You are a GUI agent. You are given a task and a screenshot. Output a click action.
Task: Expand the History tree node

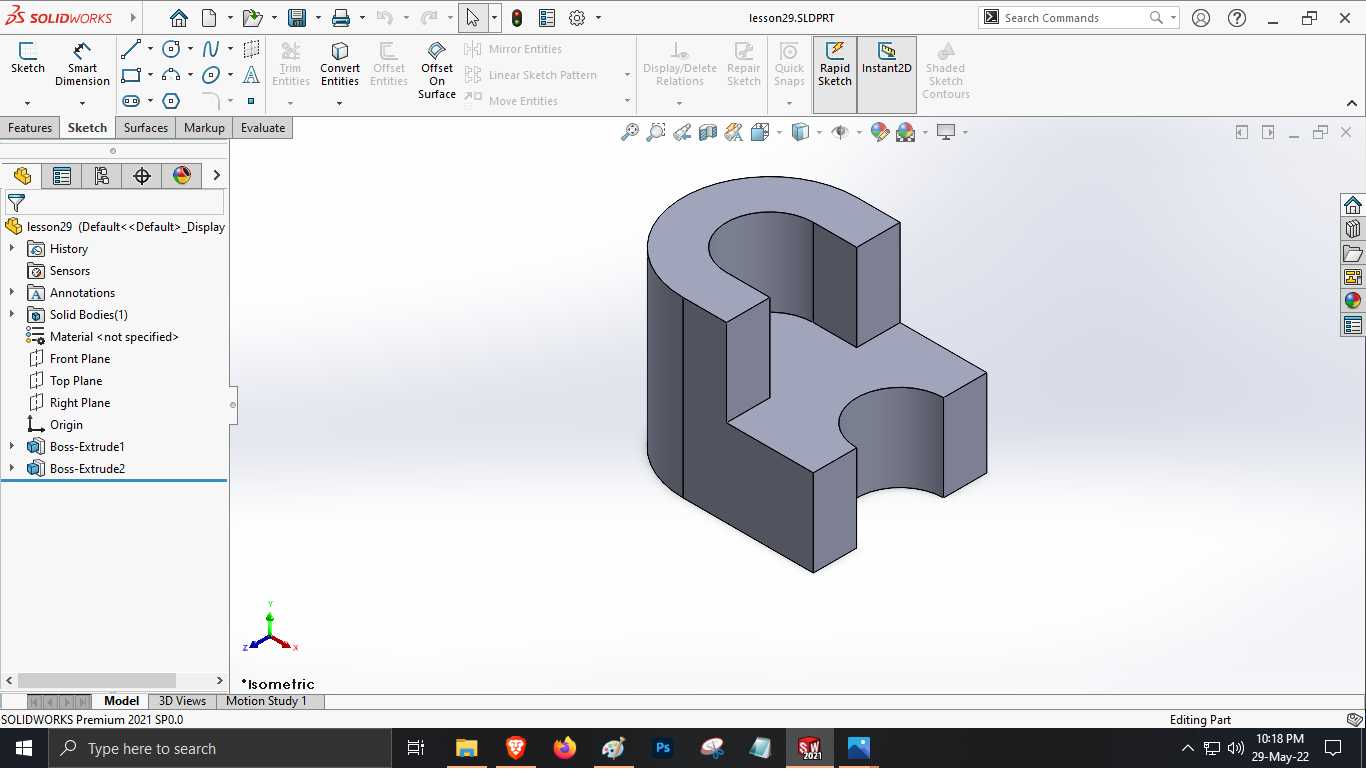tap(12, 248)
